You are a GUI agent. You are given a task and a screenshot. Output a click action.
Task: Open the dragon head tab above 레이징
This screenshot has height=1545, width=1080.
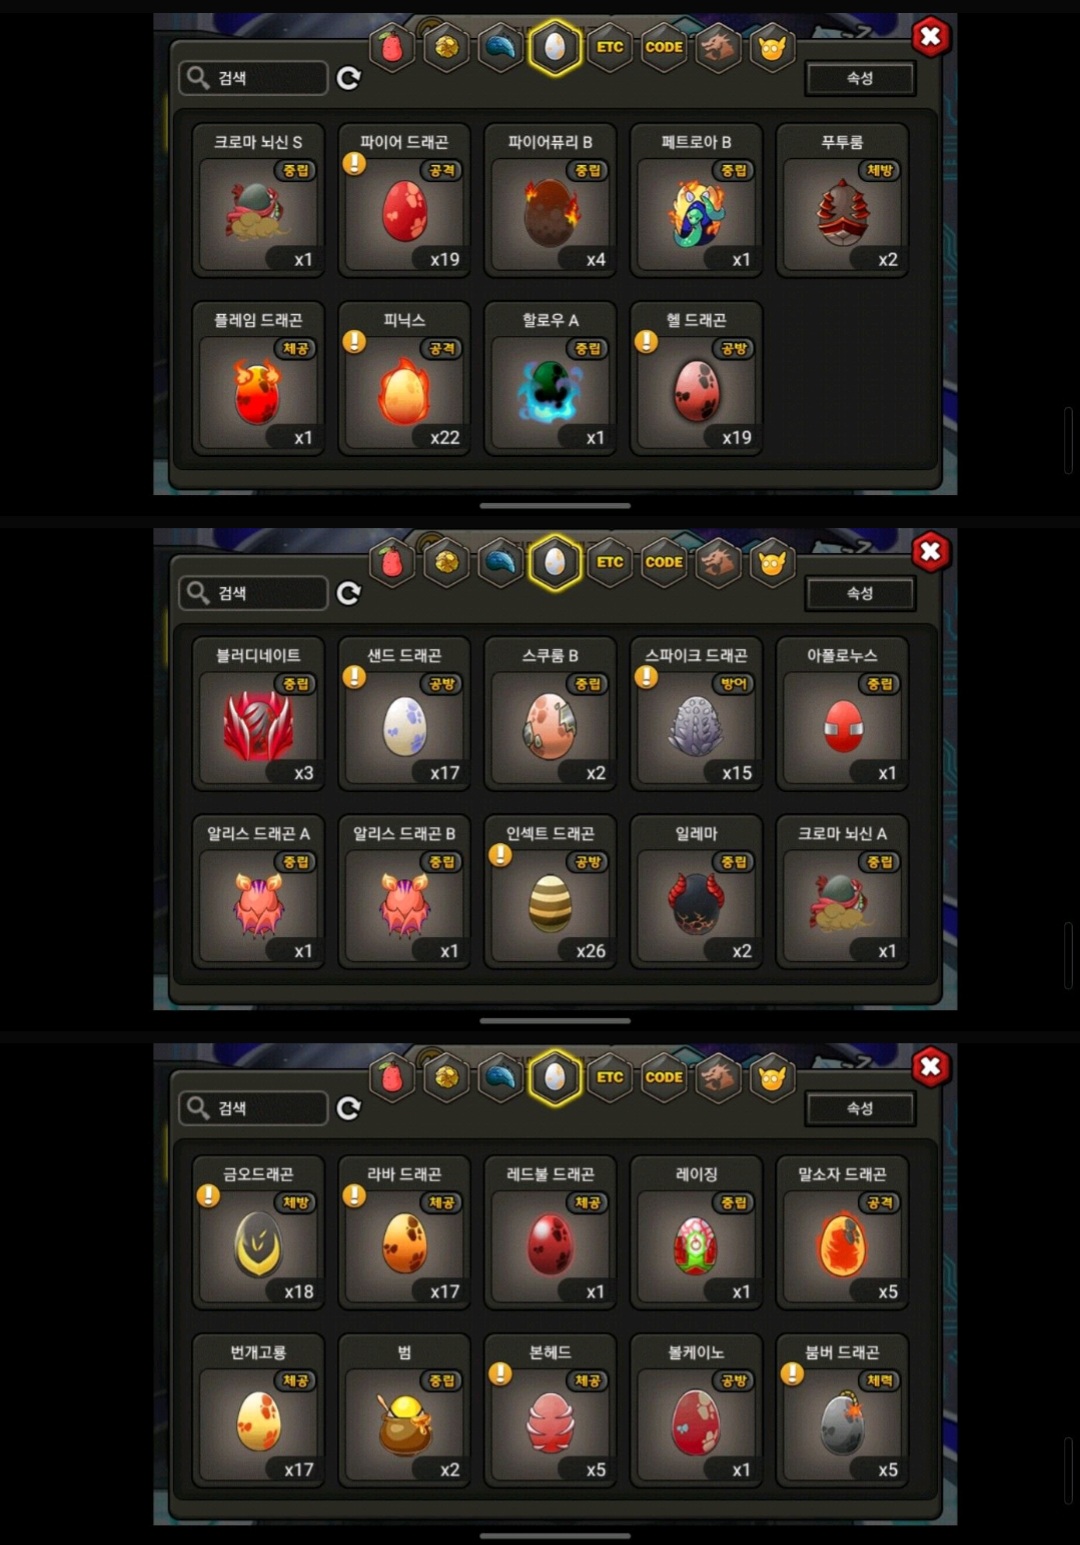tap(718, 1077)
